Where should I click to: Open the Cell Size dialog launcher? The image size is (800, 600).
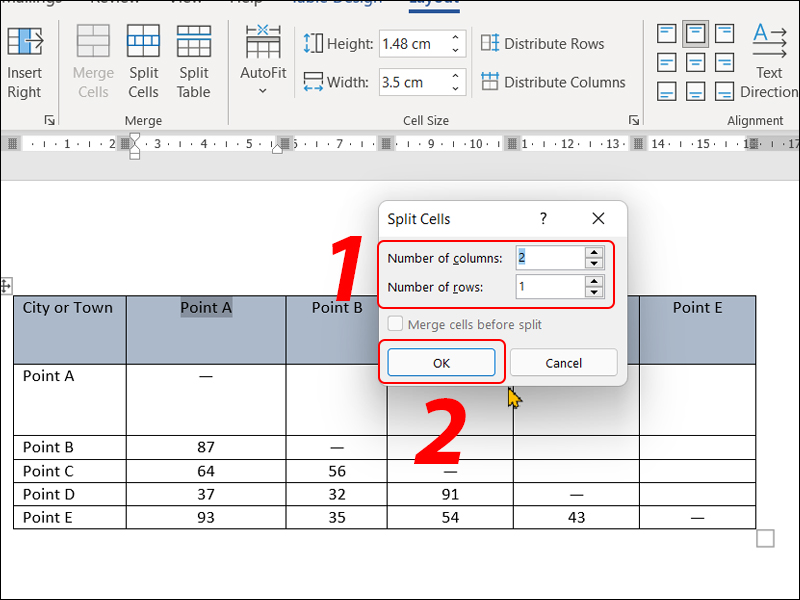633,120
